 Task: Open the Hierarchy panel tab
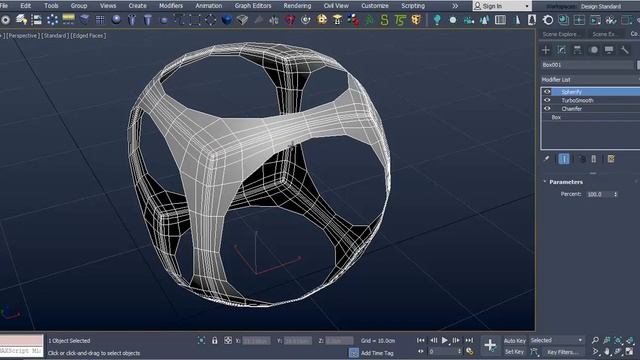(577, 50)
